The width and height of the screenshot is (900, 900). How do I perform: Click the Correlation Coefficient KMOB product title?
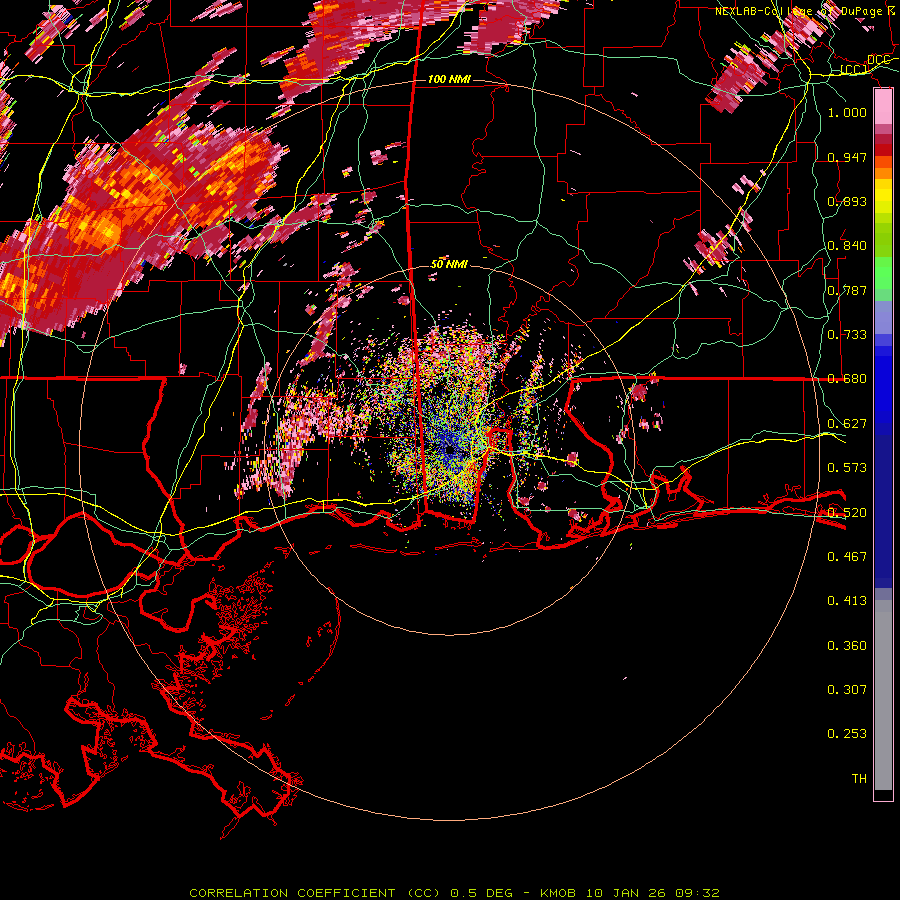[454, 893]
